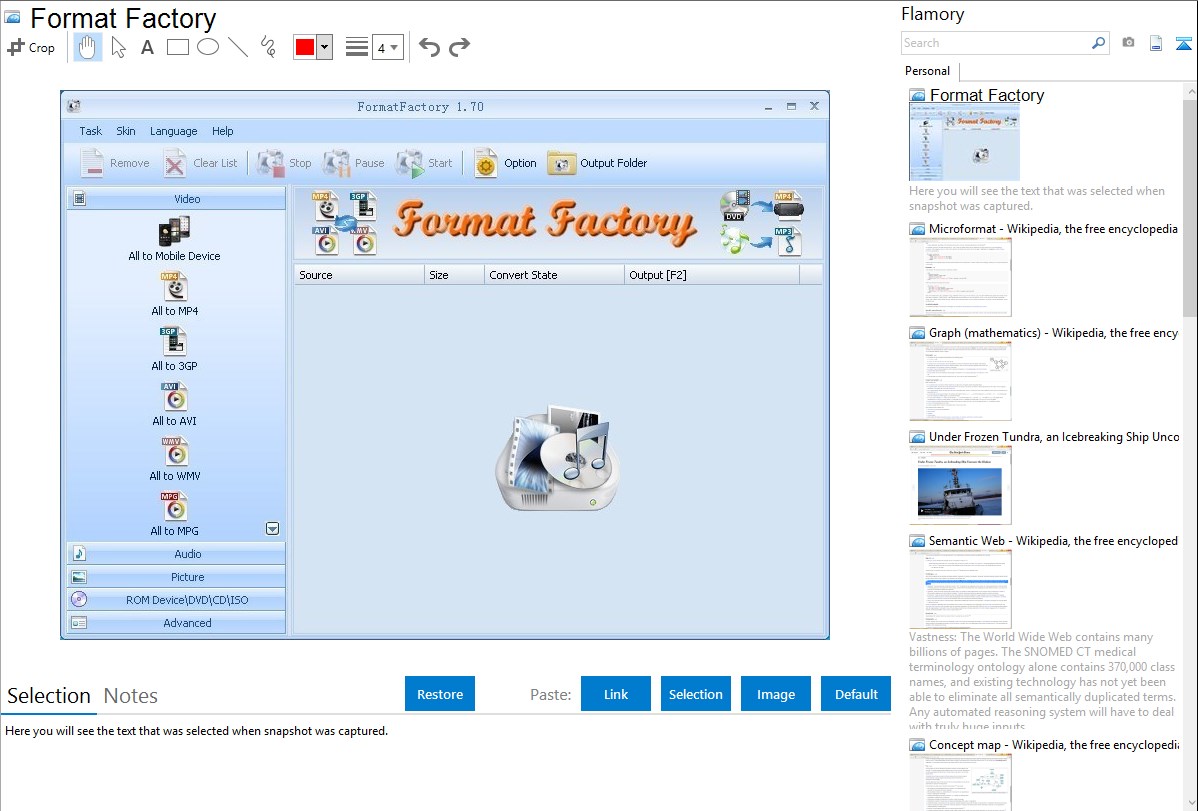
Task: Undo the last annotation
Action: click(429, 47)
